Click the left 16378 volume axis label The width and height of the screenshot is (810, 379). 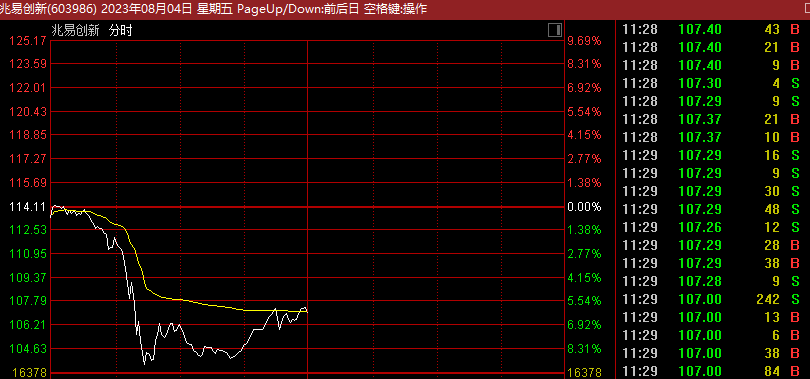28,372
